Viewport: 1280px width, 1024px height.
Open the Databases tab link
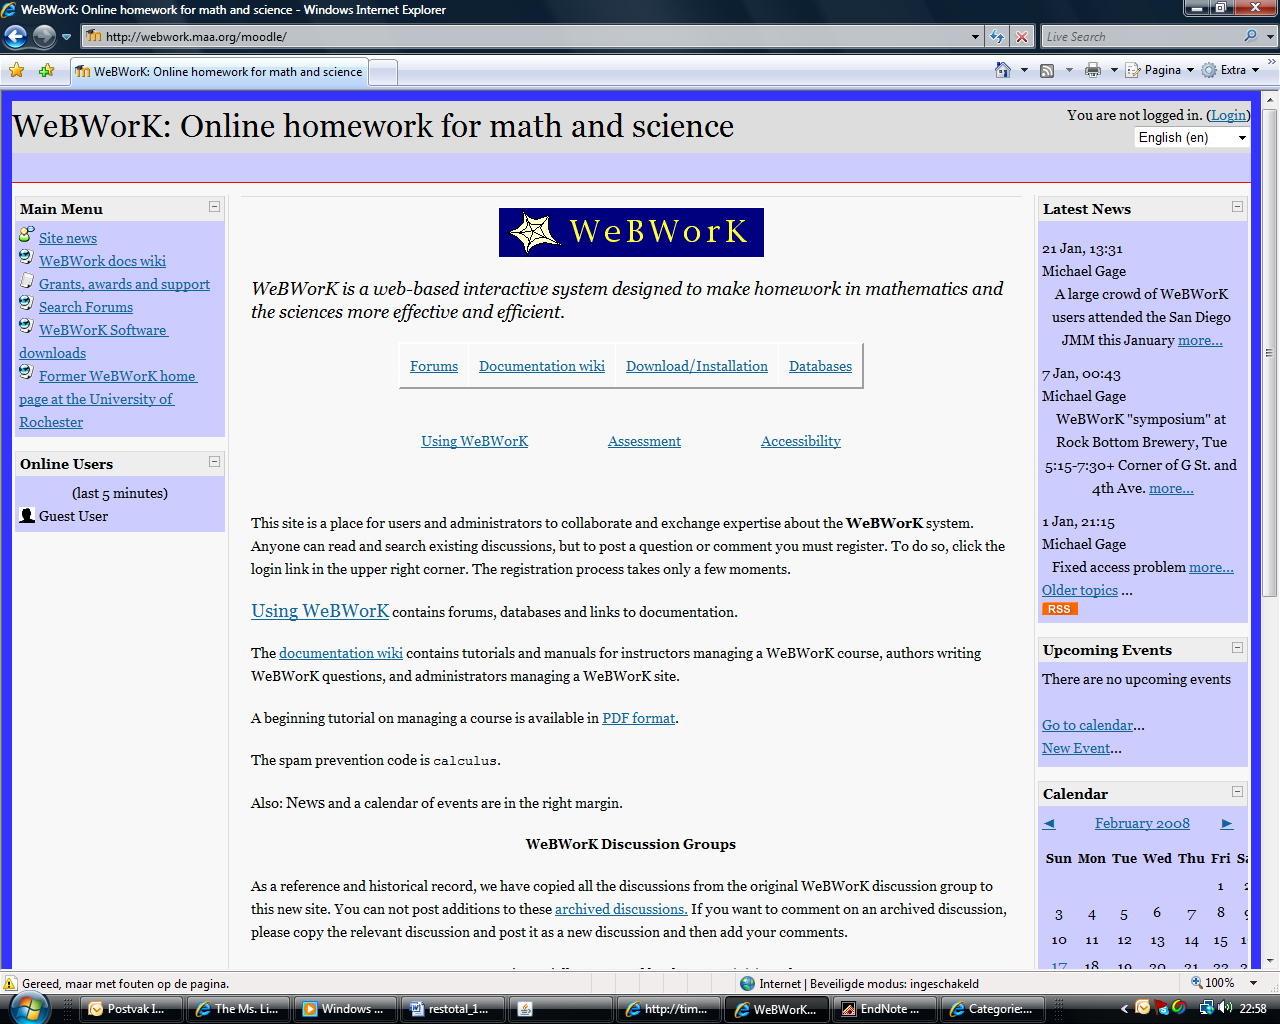click(x=820, y=366)
